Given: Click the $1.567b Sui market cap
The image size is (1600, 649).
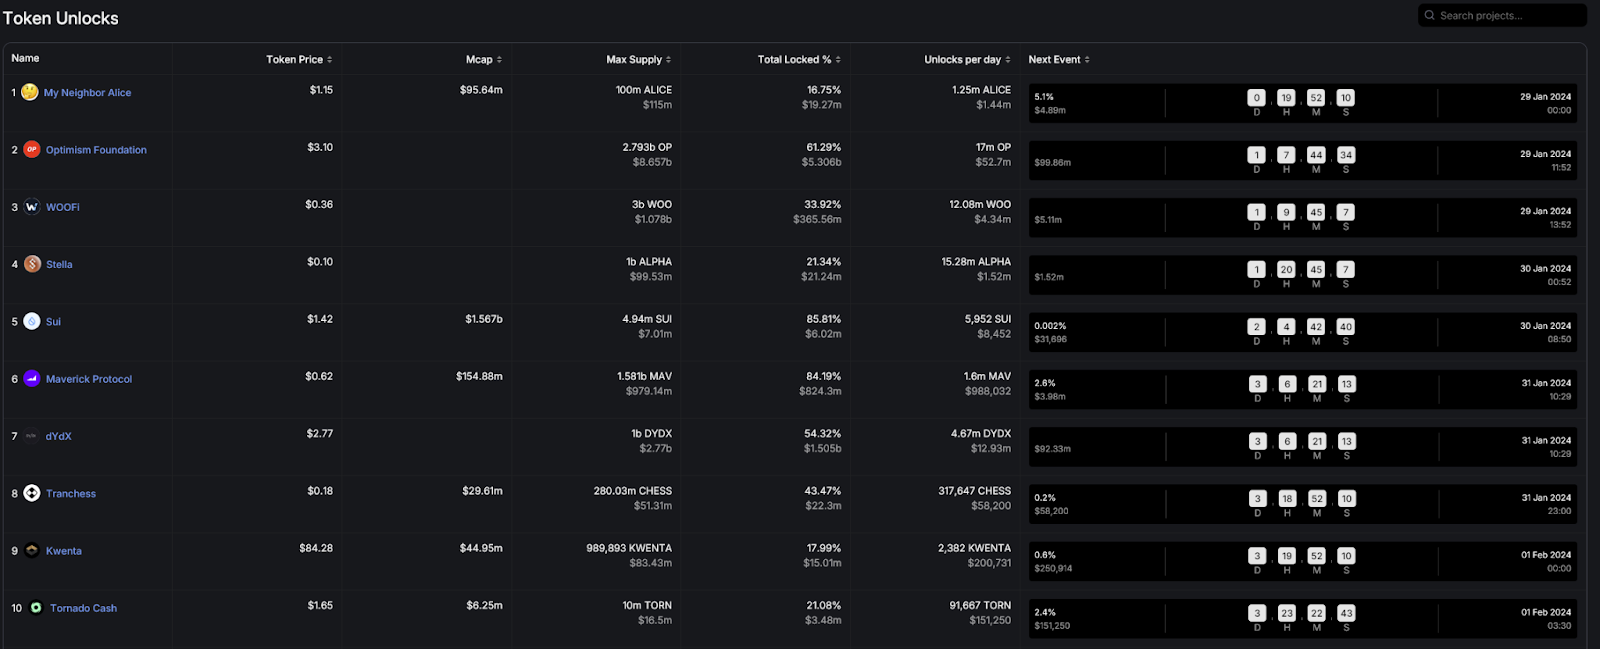Looking at the screenshot, I should click(x=484, y=319).
